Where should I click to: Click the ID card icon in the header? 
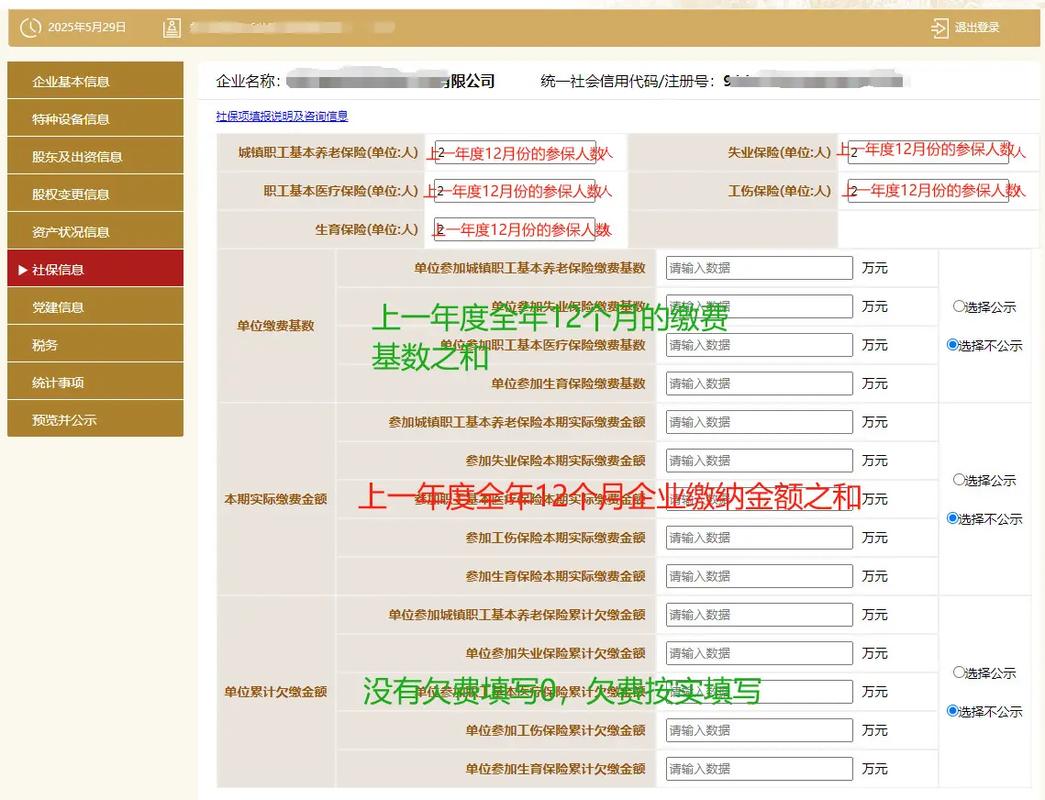(172, 27)
